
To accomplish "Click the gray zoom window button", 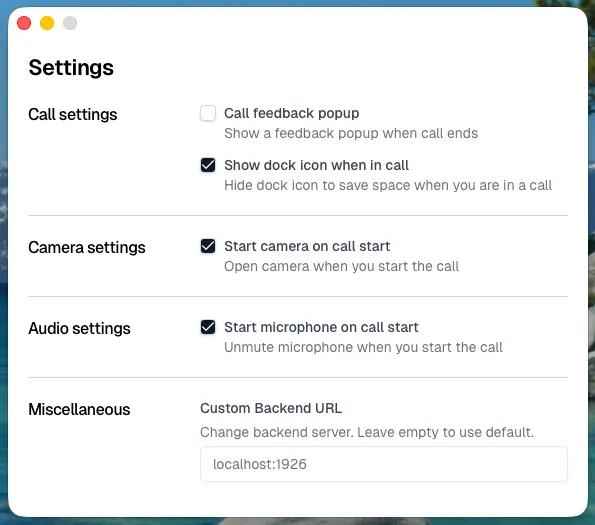I will (x=70, y=23).
